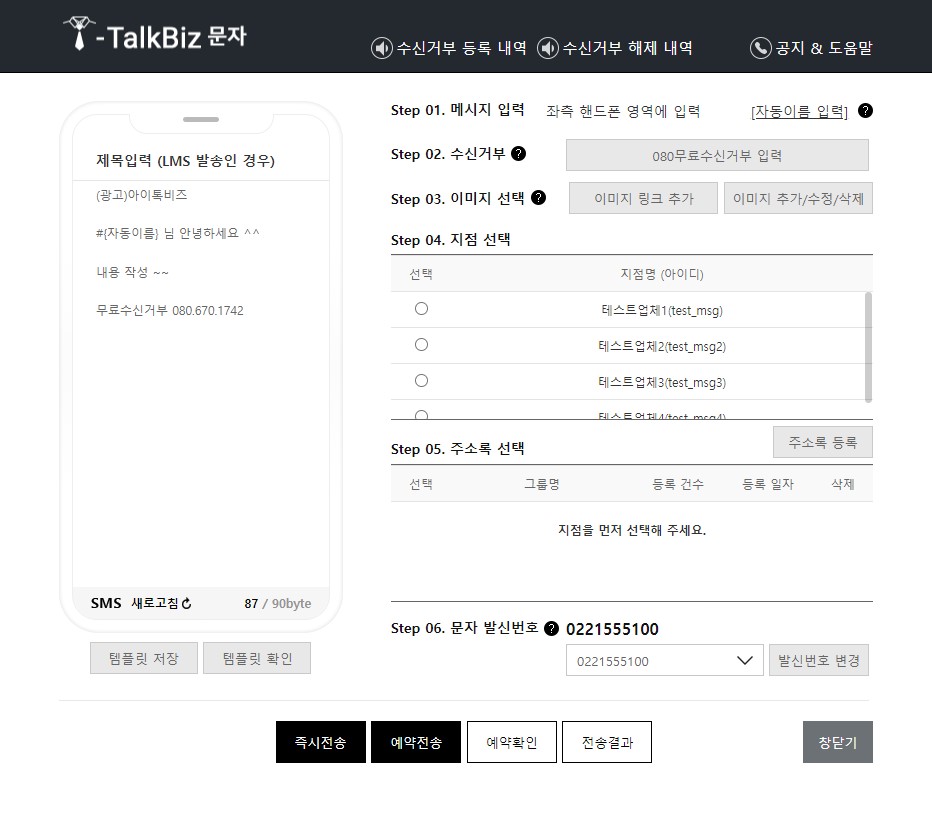This screenshot has height=814, width=932.
Task: Click the speaker icon beside 수신거부 등록 내역
Action: pos(380,47)
